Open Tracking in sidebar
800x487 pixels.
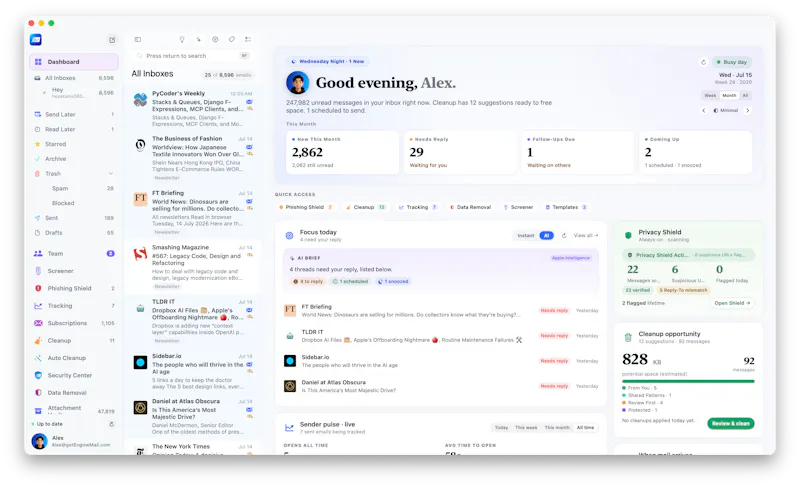74,305
